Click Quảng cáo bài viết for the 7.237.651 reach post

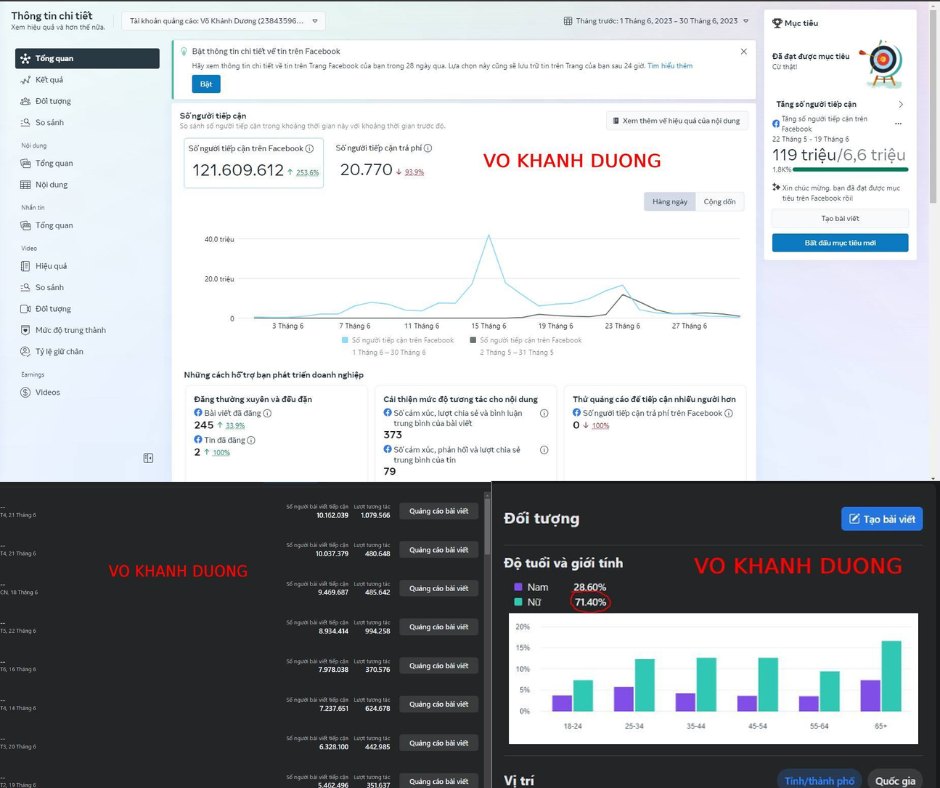coord(439,704)
